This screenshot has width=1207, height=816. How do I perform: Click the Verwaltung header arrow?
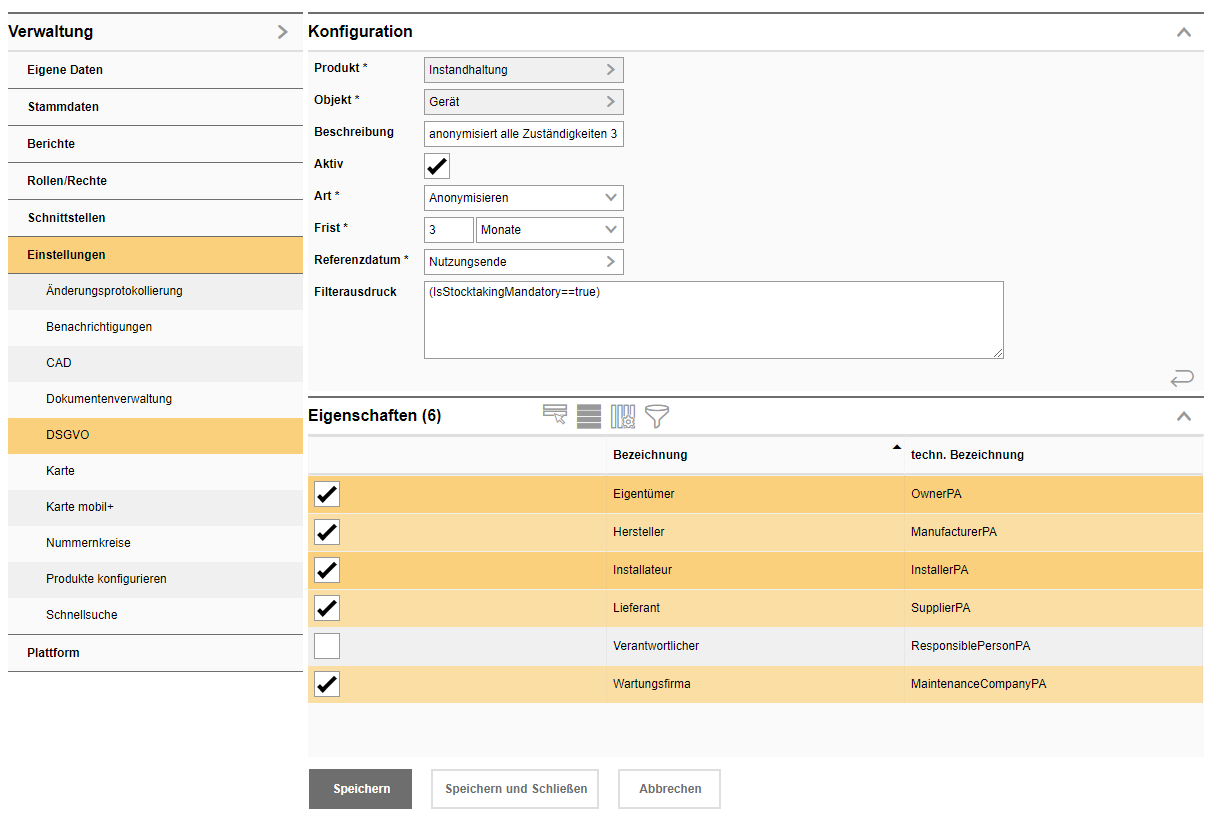click(282, 32)
